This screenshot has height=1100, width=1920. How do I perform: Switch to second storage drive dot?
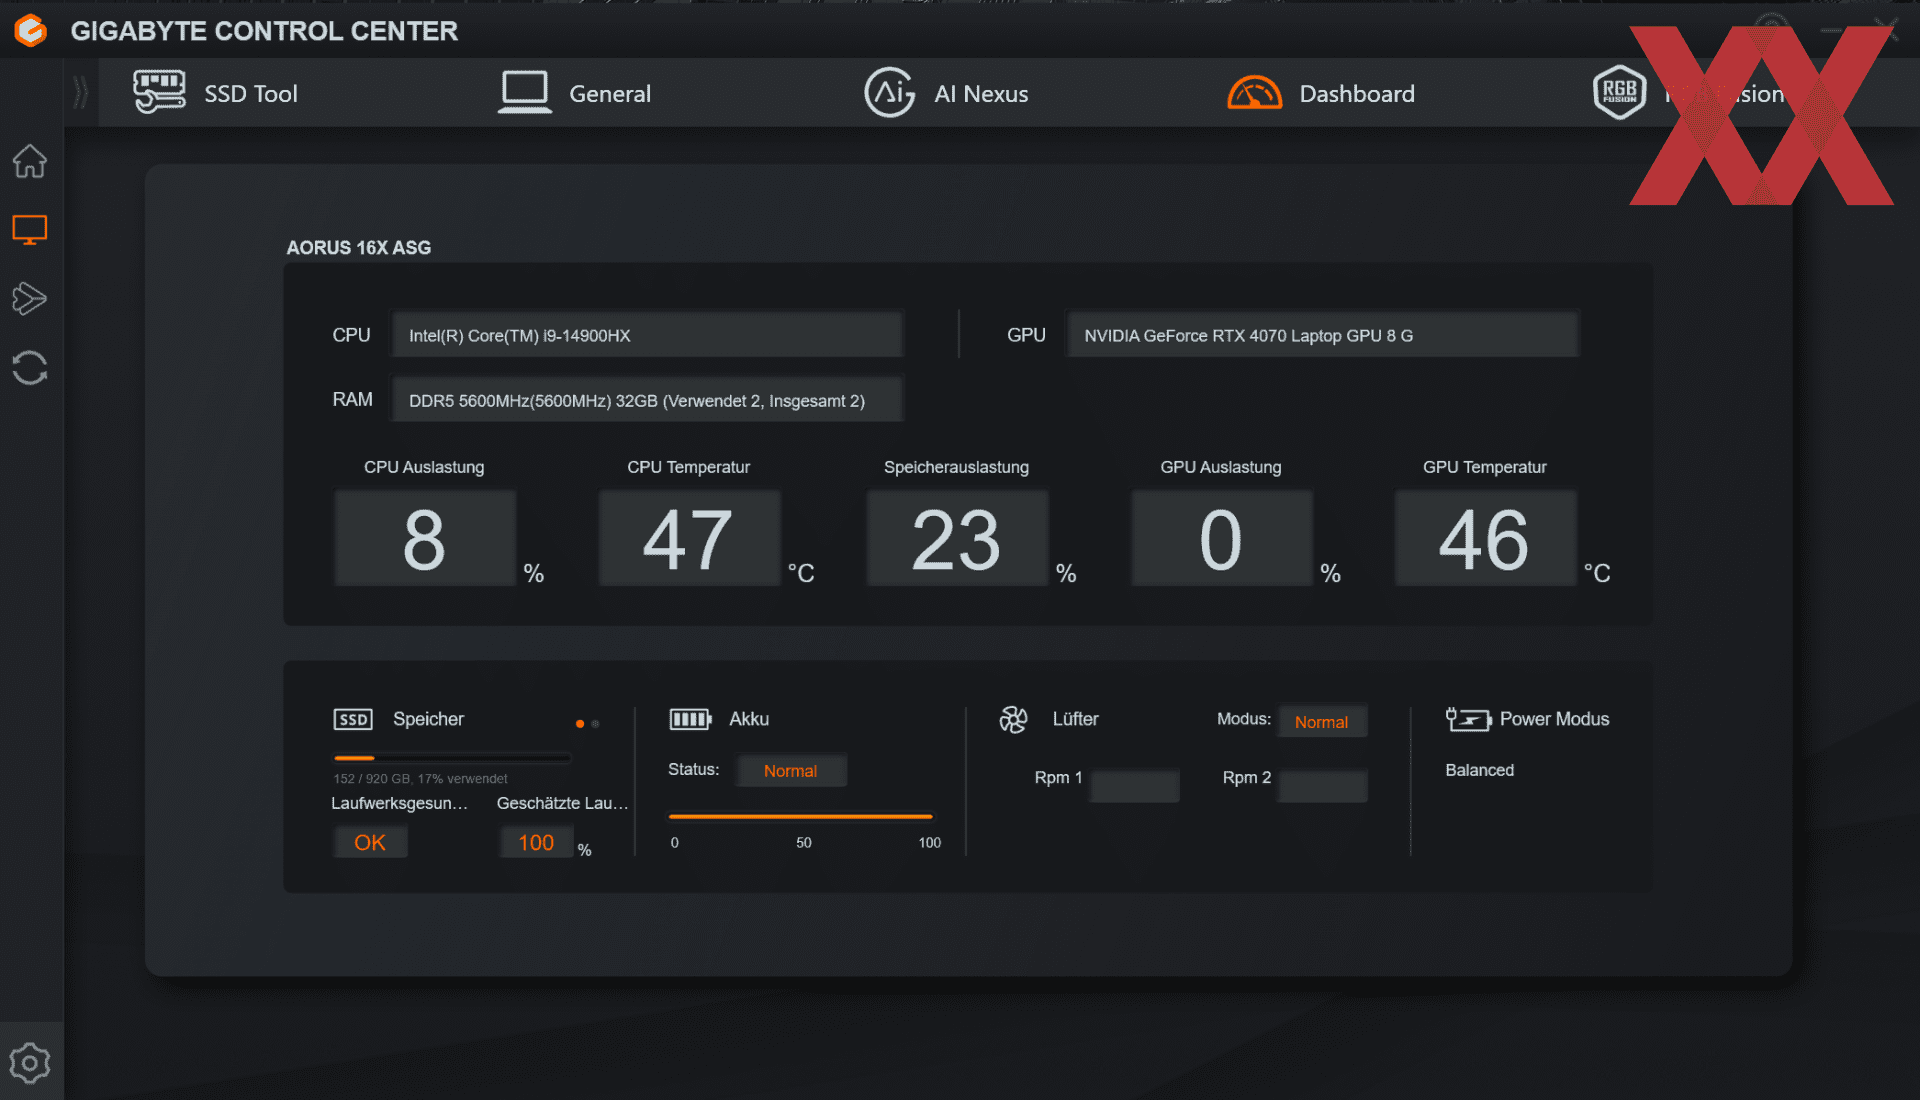pos(596,723)
